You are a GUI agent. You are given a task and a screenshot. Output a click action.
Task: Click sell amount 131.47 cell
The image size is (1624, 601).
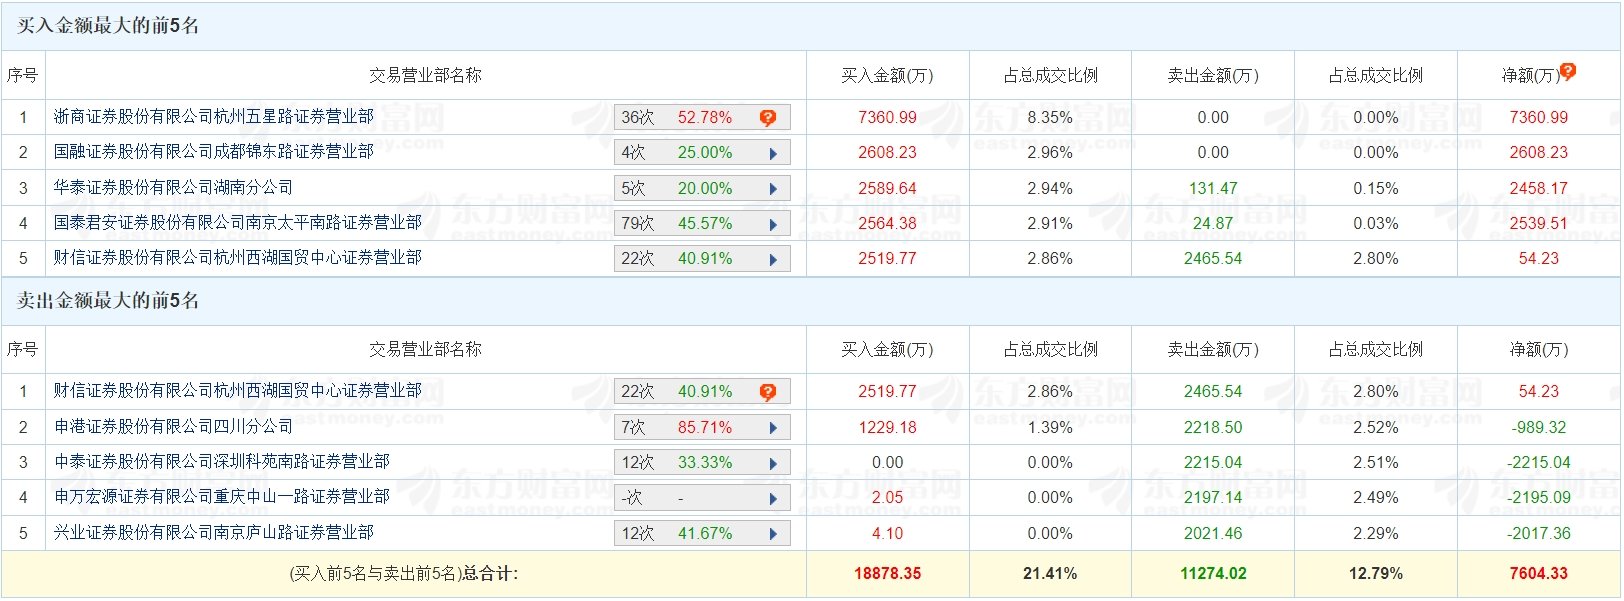coord(1213,189)
